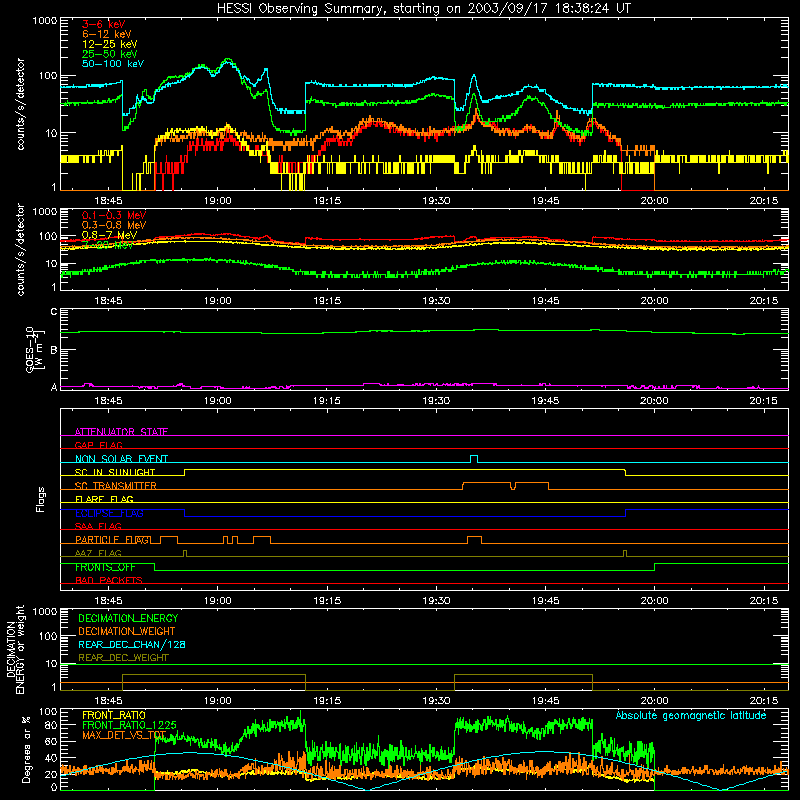Select the 6-12 keV legend label
This screenshot has width=800, height=800.
pos(106,34)
